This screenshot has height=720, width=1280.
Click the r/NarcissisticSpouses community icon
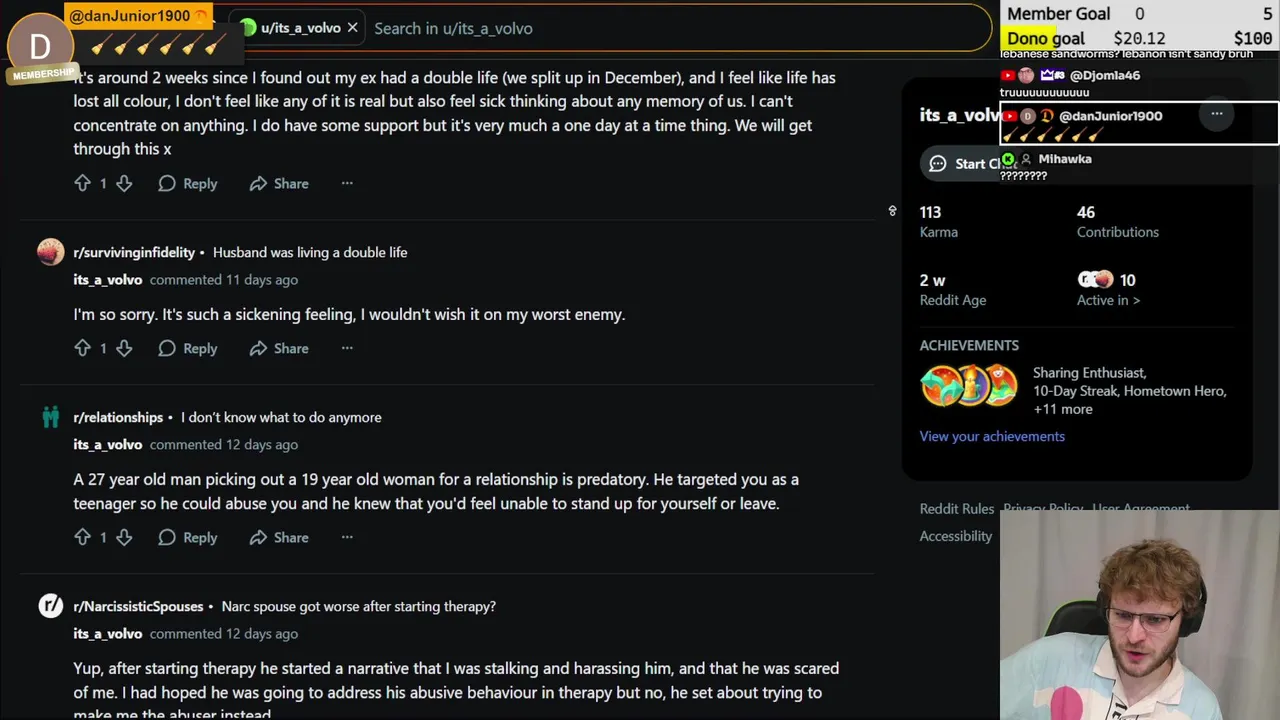tap(50, 606)
